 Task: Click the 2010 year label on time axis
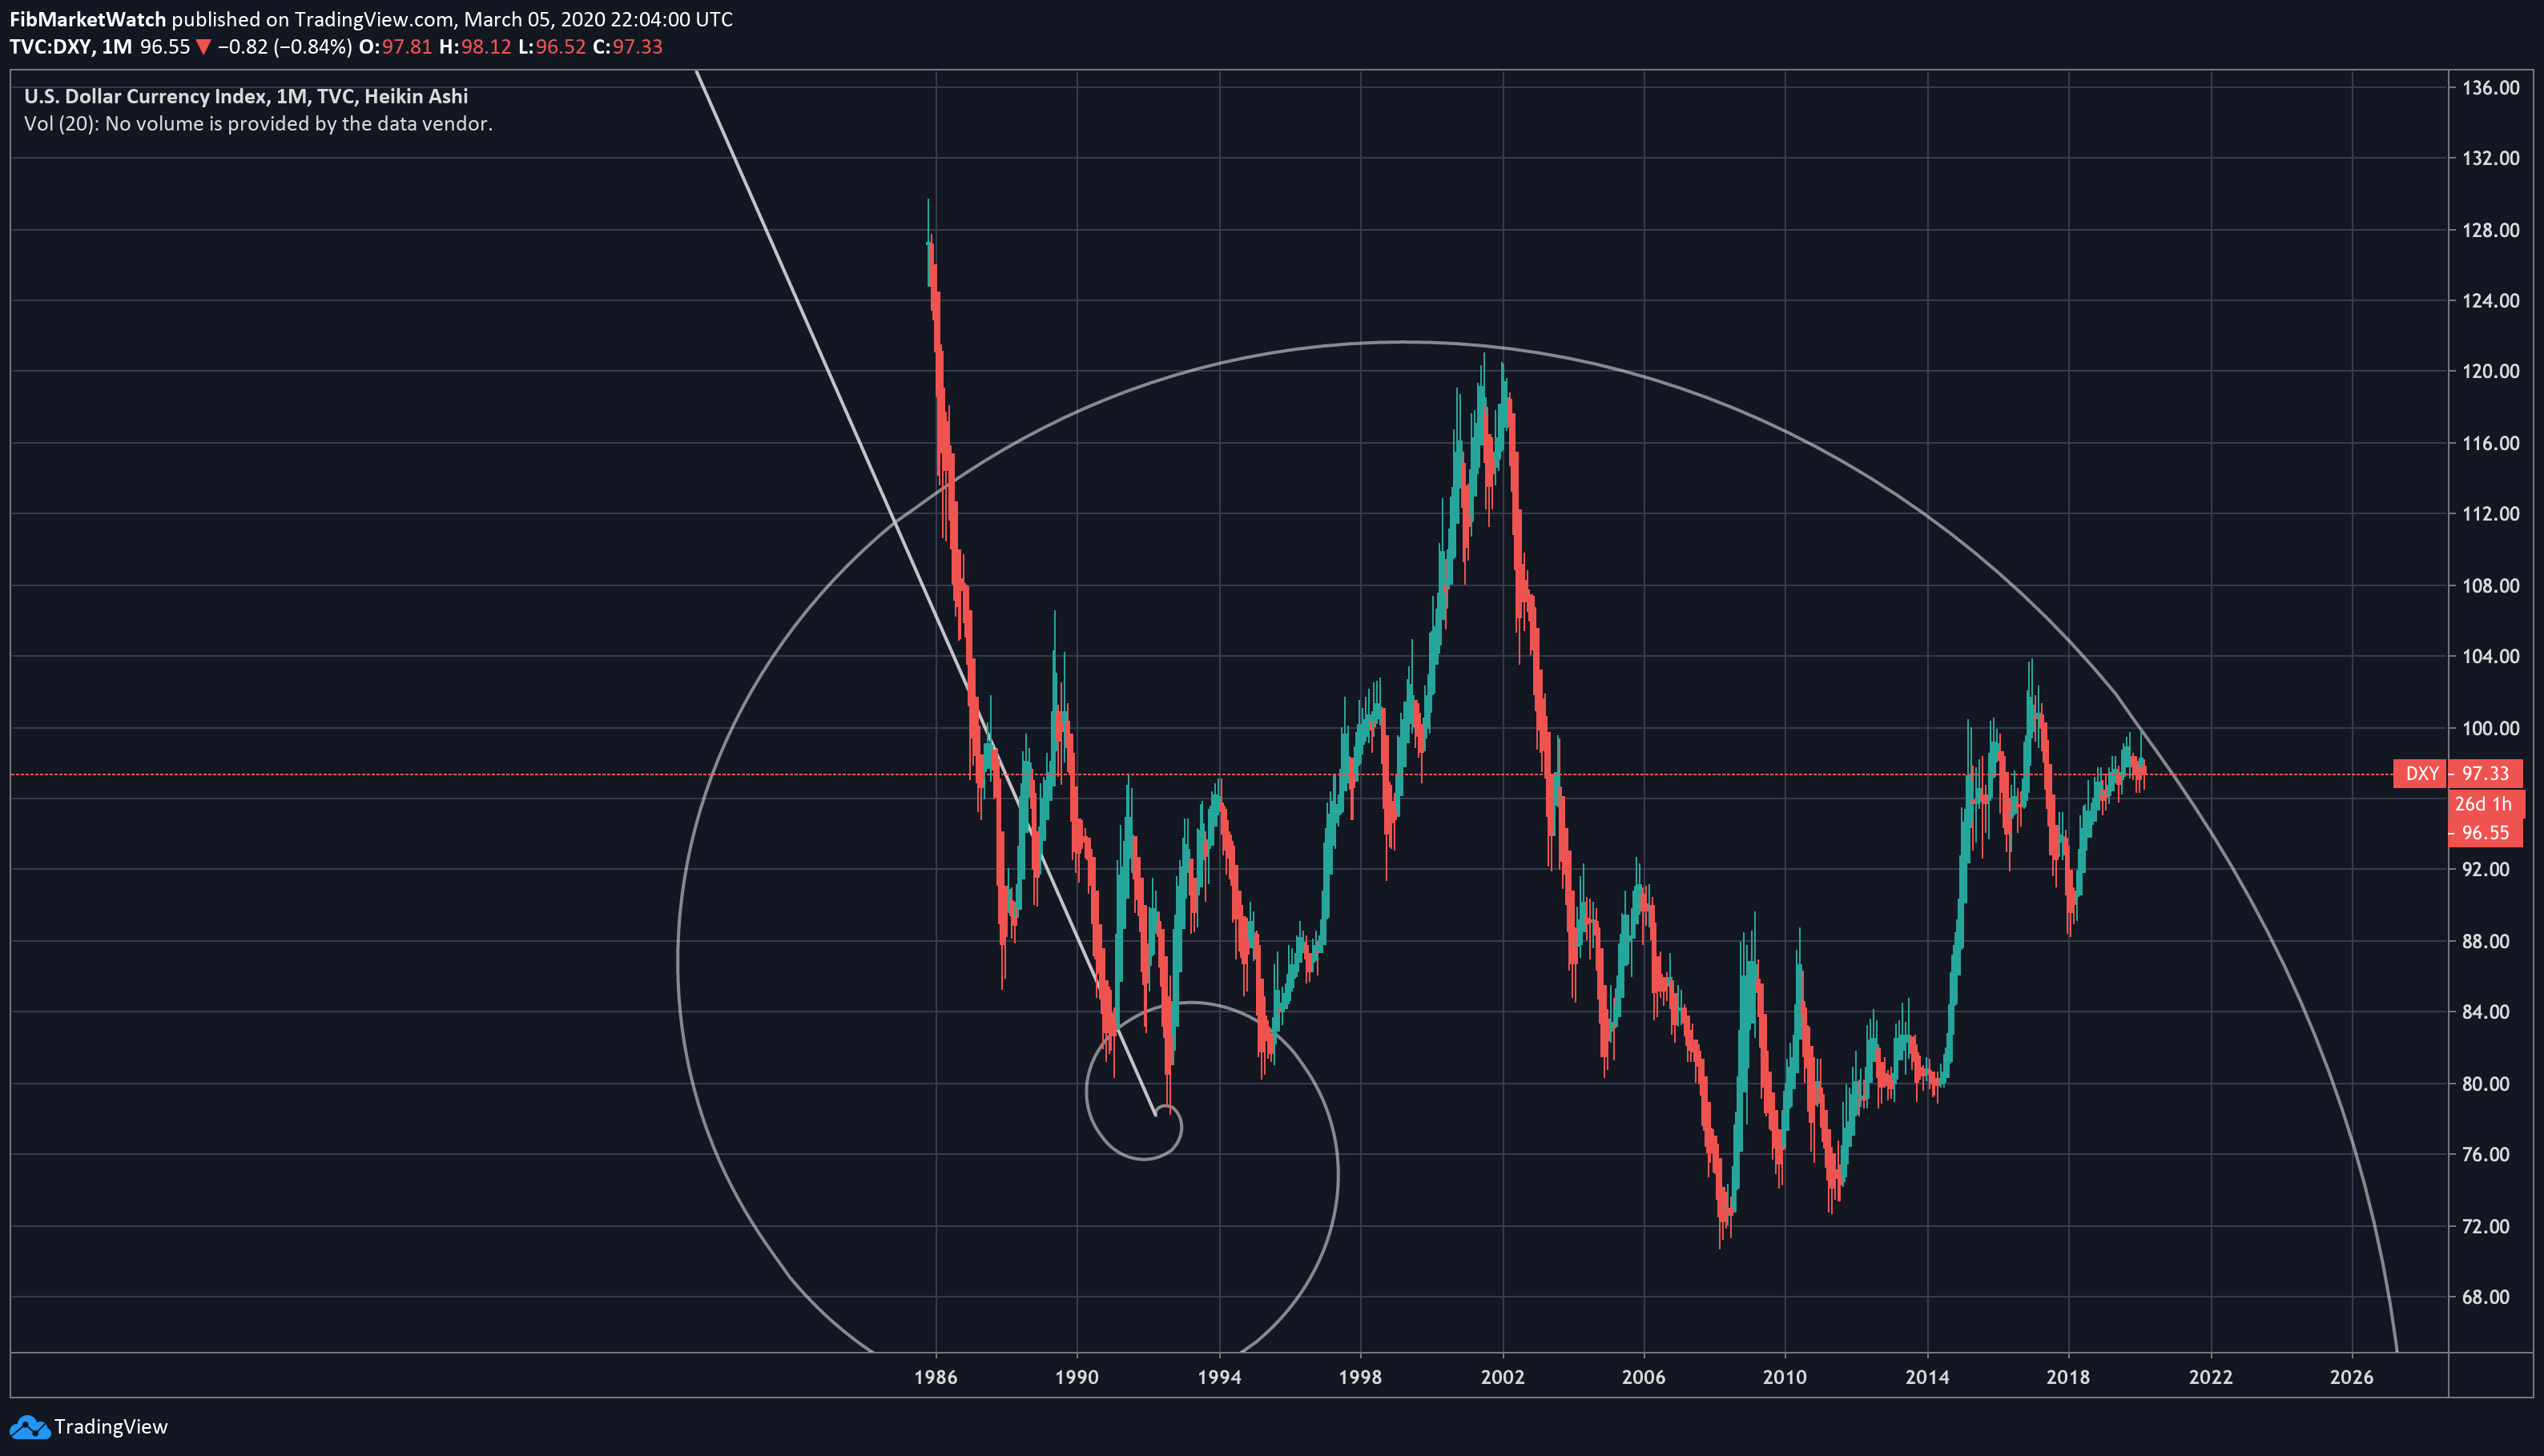click(1785, 1377)
